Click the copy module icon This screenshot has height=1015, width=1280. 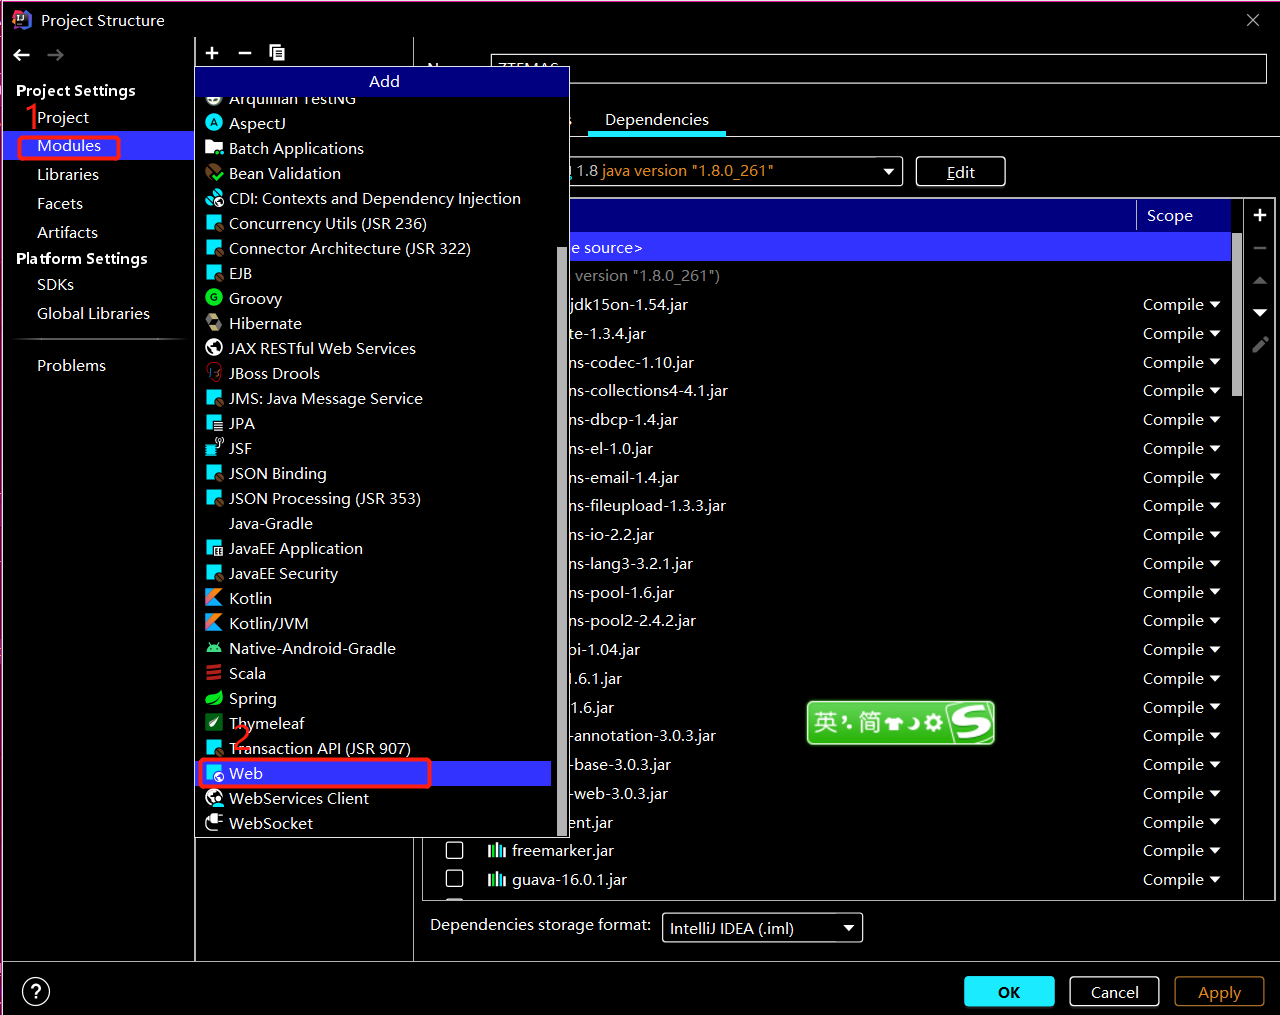click(x=277, y=53)
